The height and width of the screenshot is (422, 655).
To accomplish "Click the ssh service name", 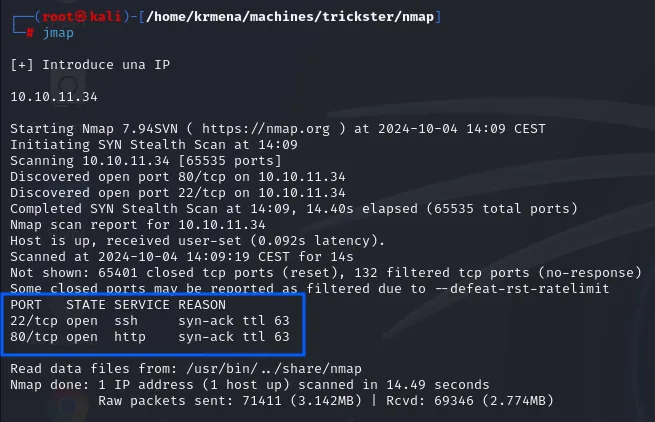I will click(x=126, y=321).
